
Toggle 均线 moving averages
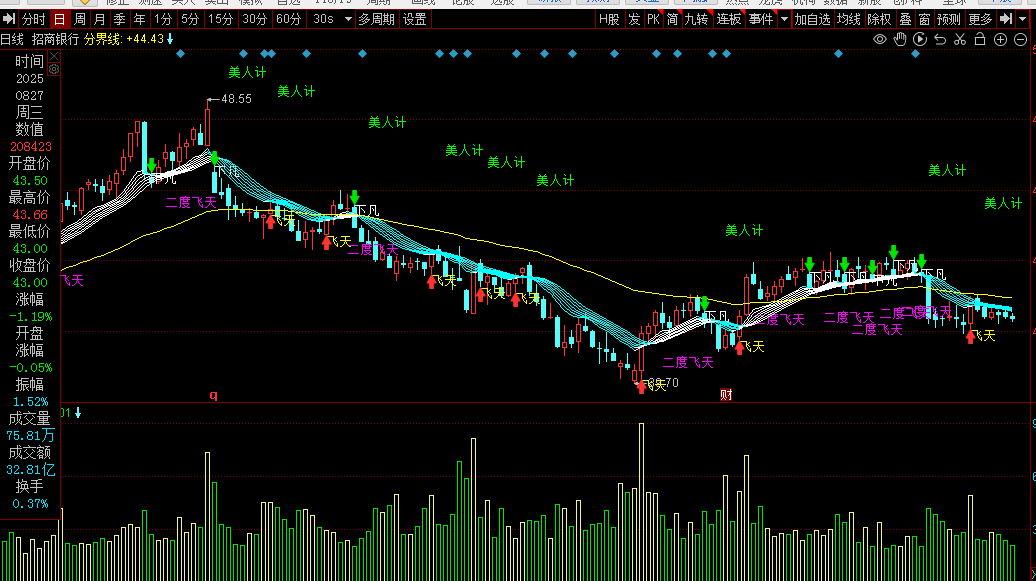tap(848, 19)
